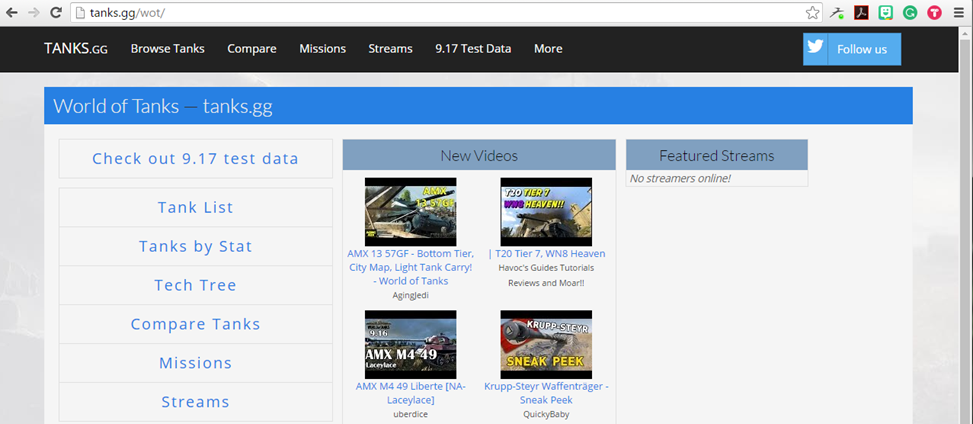Open Tanks by Stat
The width and height of the screenshot is (973, 424).
[x=195, y=246]
